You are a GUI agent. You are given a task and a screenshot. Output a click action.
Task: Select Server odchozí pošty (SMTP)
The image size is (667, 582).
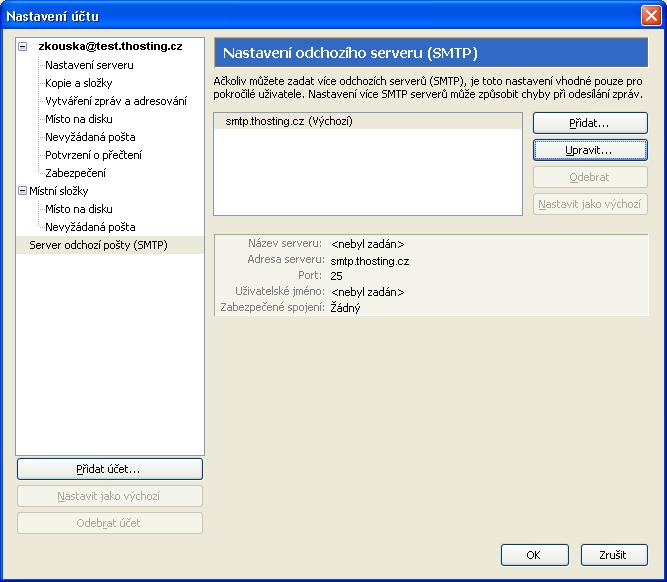pos(98,245)
